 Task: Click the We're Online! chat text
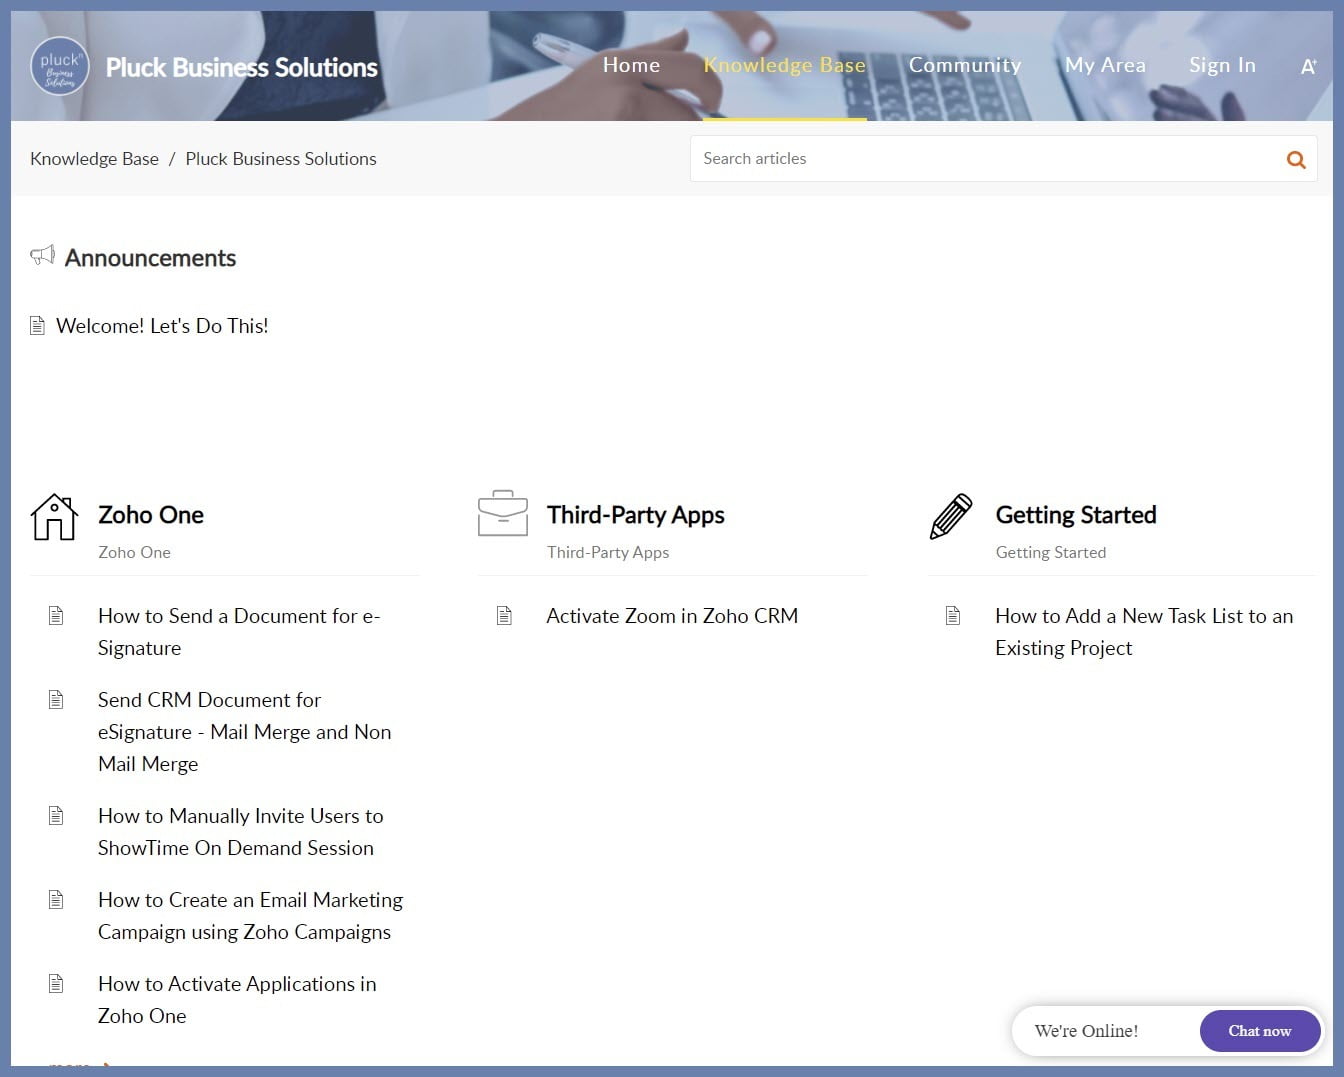point(1086,1031)
